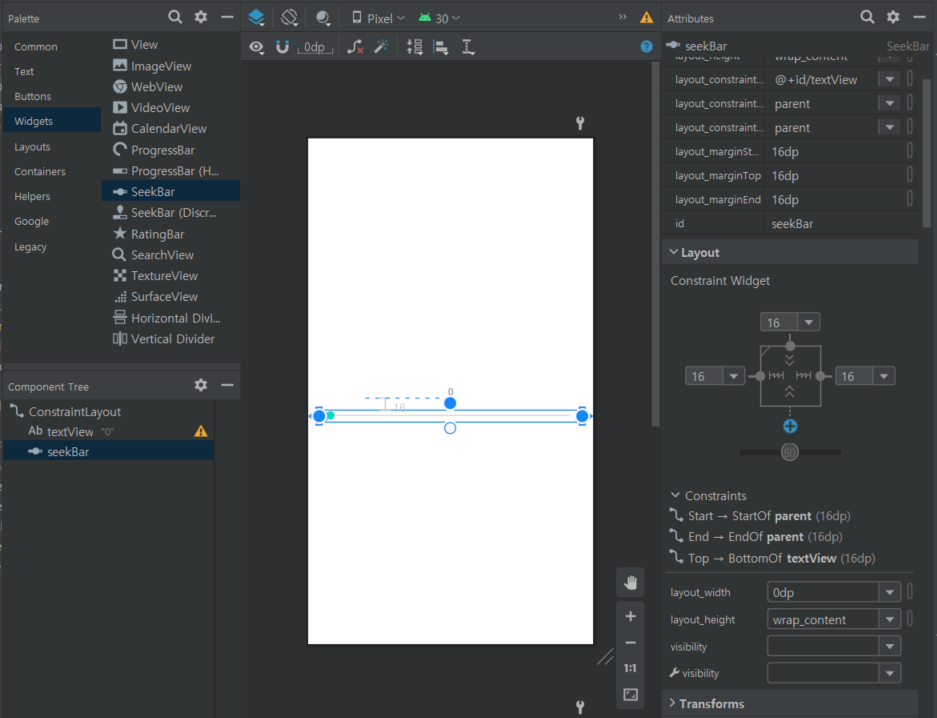This screenshot has width=937, height=718.
Task: Open help question mark icon
Action: pyautogui.click(x=647, y=47)
